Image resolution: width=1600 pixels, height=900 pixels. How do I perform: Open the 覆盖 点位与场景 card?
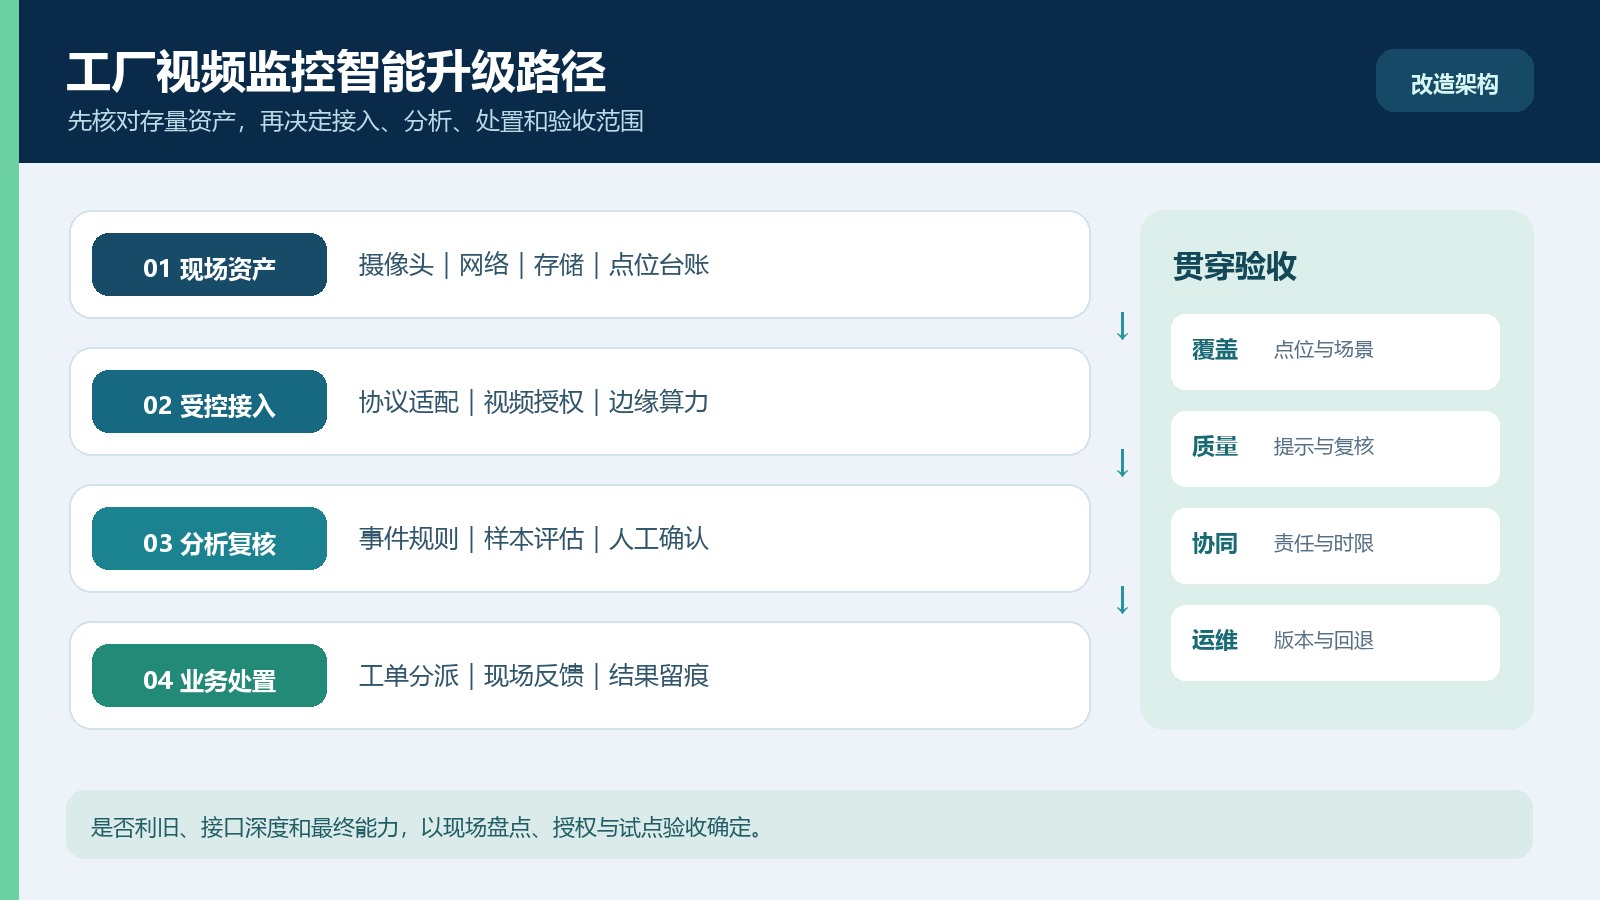click(1335, 352)
